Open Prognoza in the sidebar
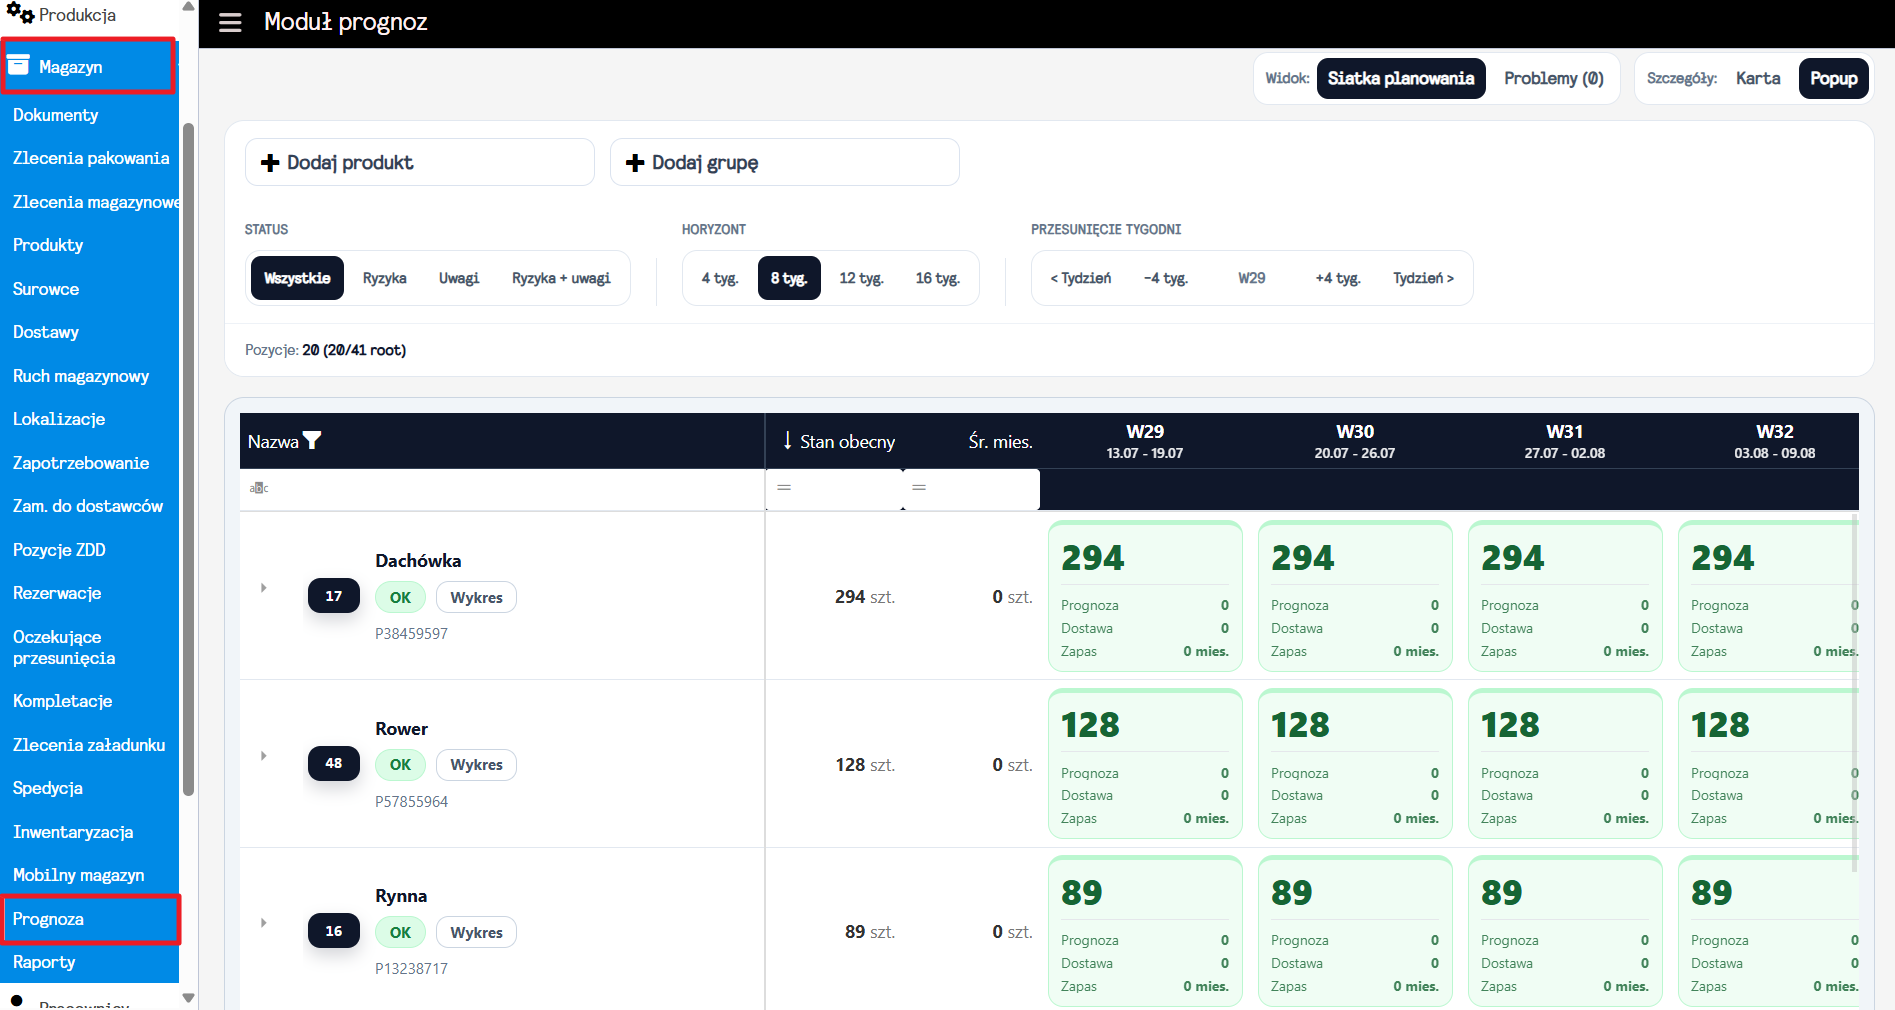The width and height of the screenshot is (1895, 1010). point(91,919)
